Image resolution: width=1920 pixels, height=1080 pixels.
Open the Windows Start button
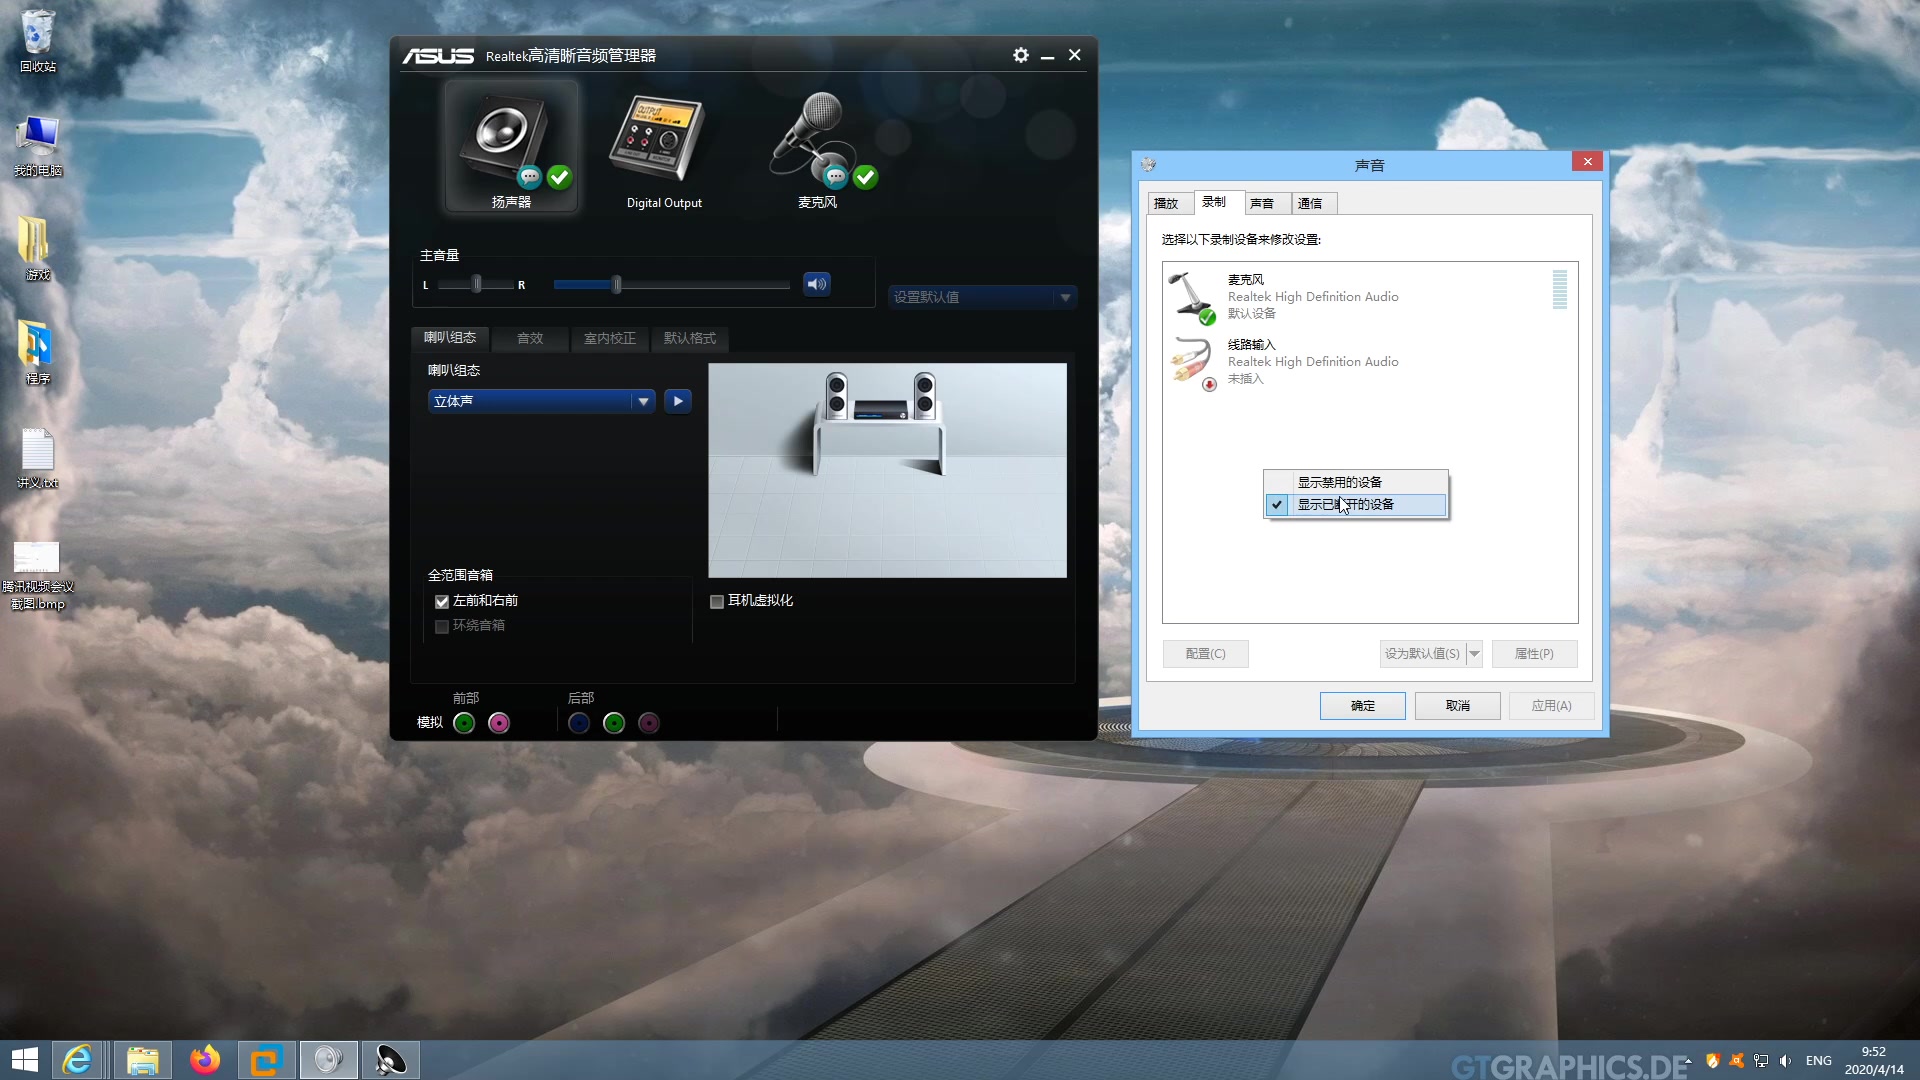click(25, 1060)
